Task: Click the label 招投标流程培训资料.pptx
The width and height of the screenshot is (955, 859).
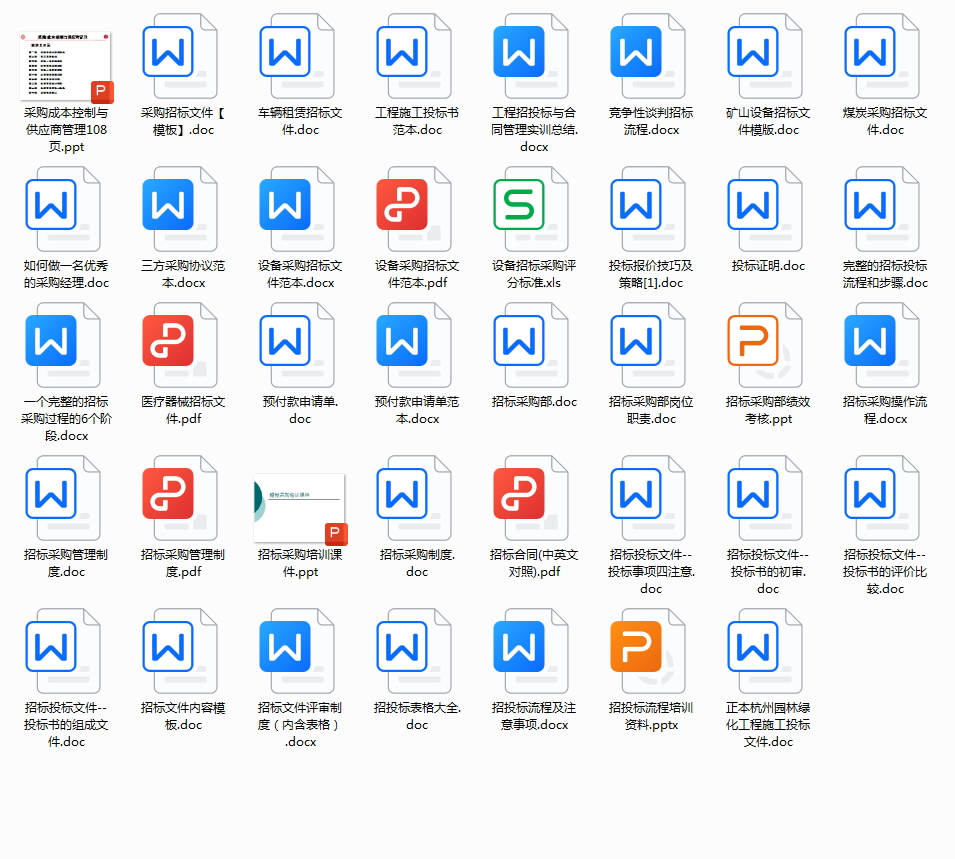Action: (651, 716)
